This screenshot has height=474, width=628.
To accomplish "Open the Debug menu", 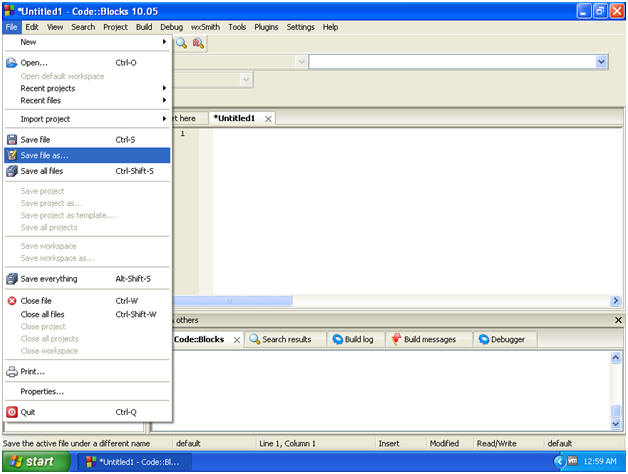I will [x=171, y=27].
